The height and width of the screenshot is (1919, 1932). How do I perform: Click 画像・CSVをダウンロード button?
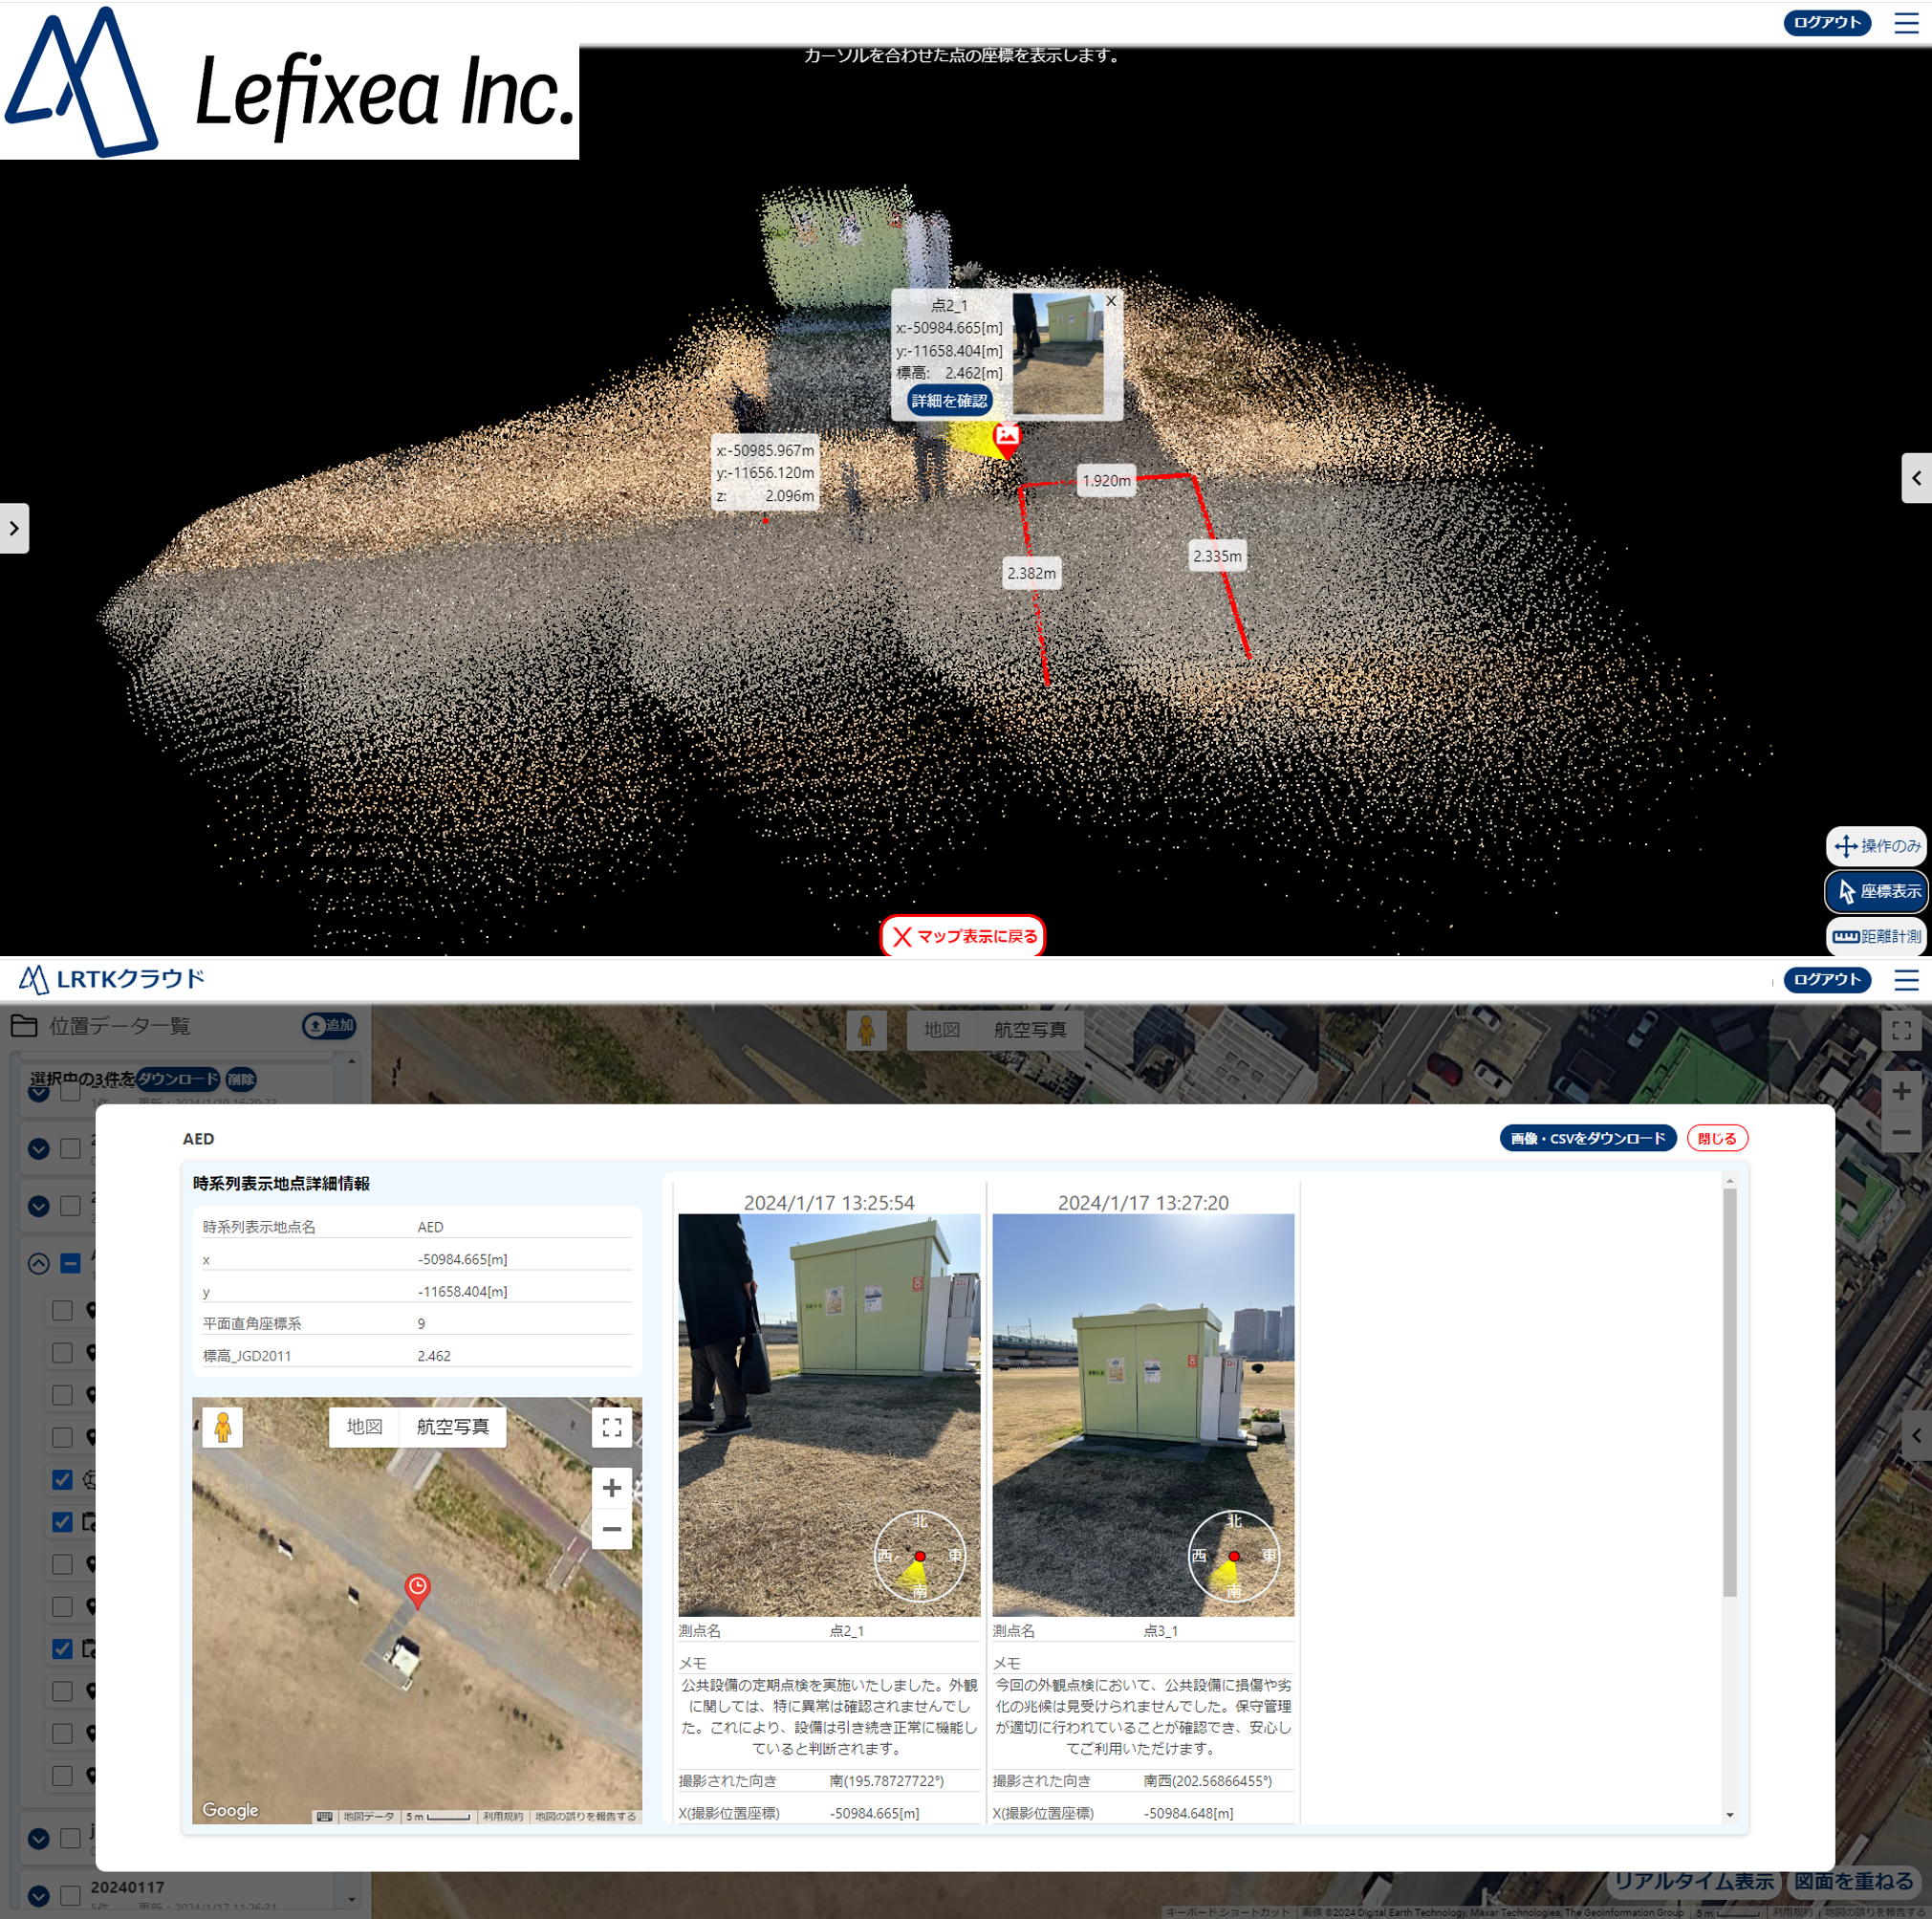pyautogui.click(x=1587, y=1138)
